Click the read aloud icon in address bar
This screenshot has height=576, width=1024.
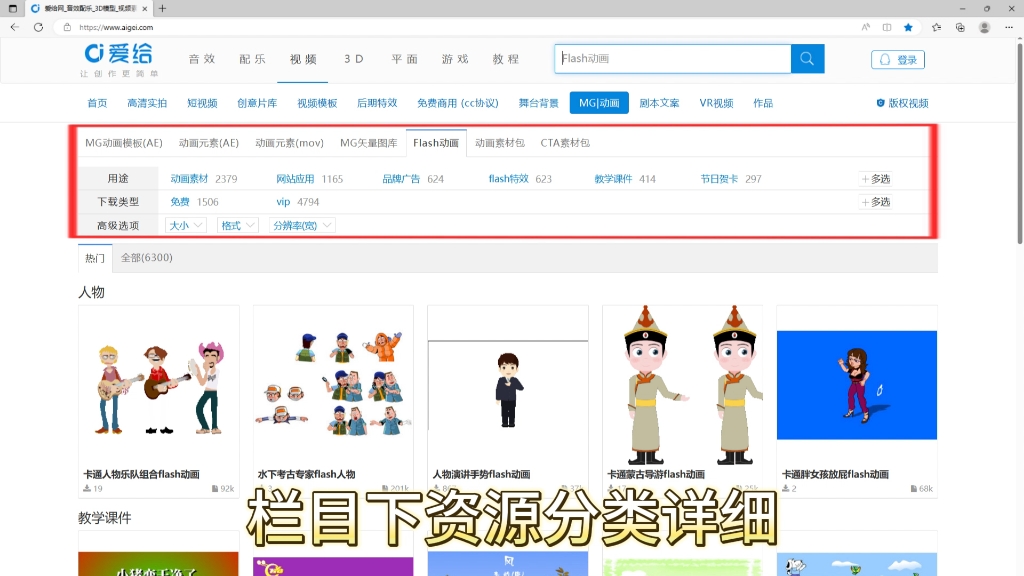coord(865,27)
